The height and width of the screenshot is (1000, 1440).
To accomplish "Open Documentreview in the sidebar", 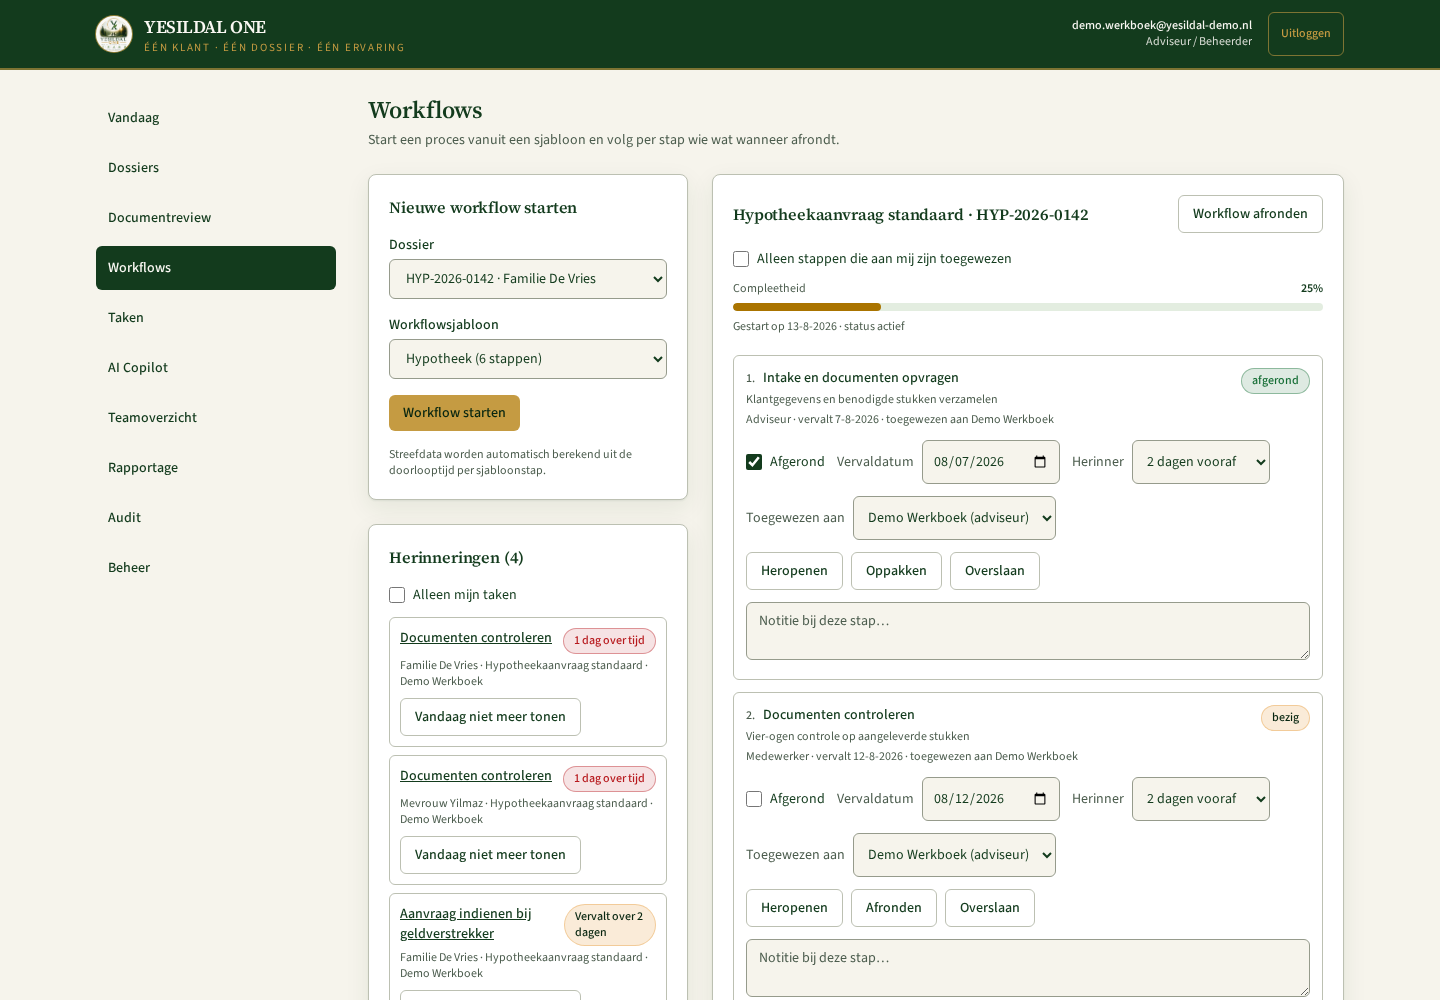I will pos(216,218).
